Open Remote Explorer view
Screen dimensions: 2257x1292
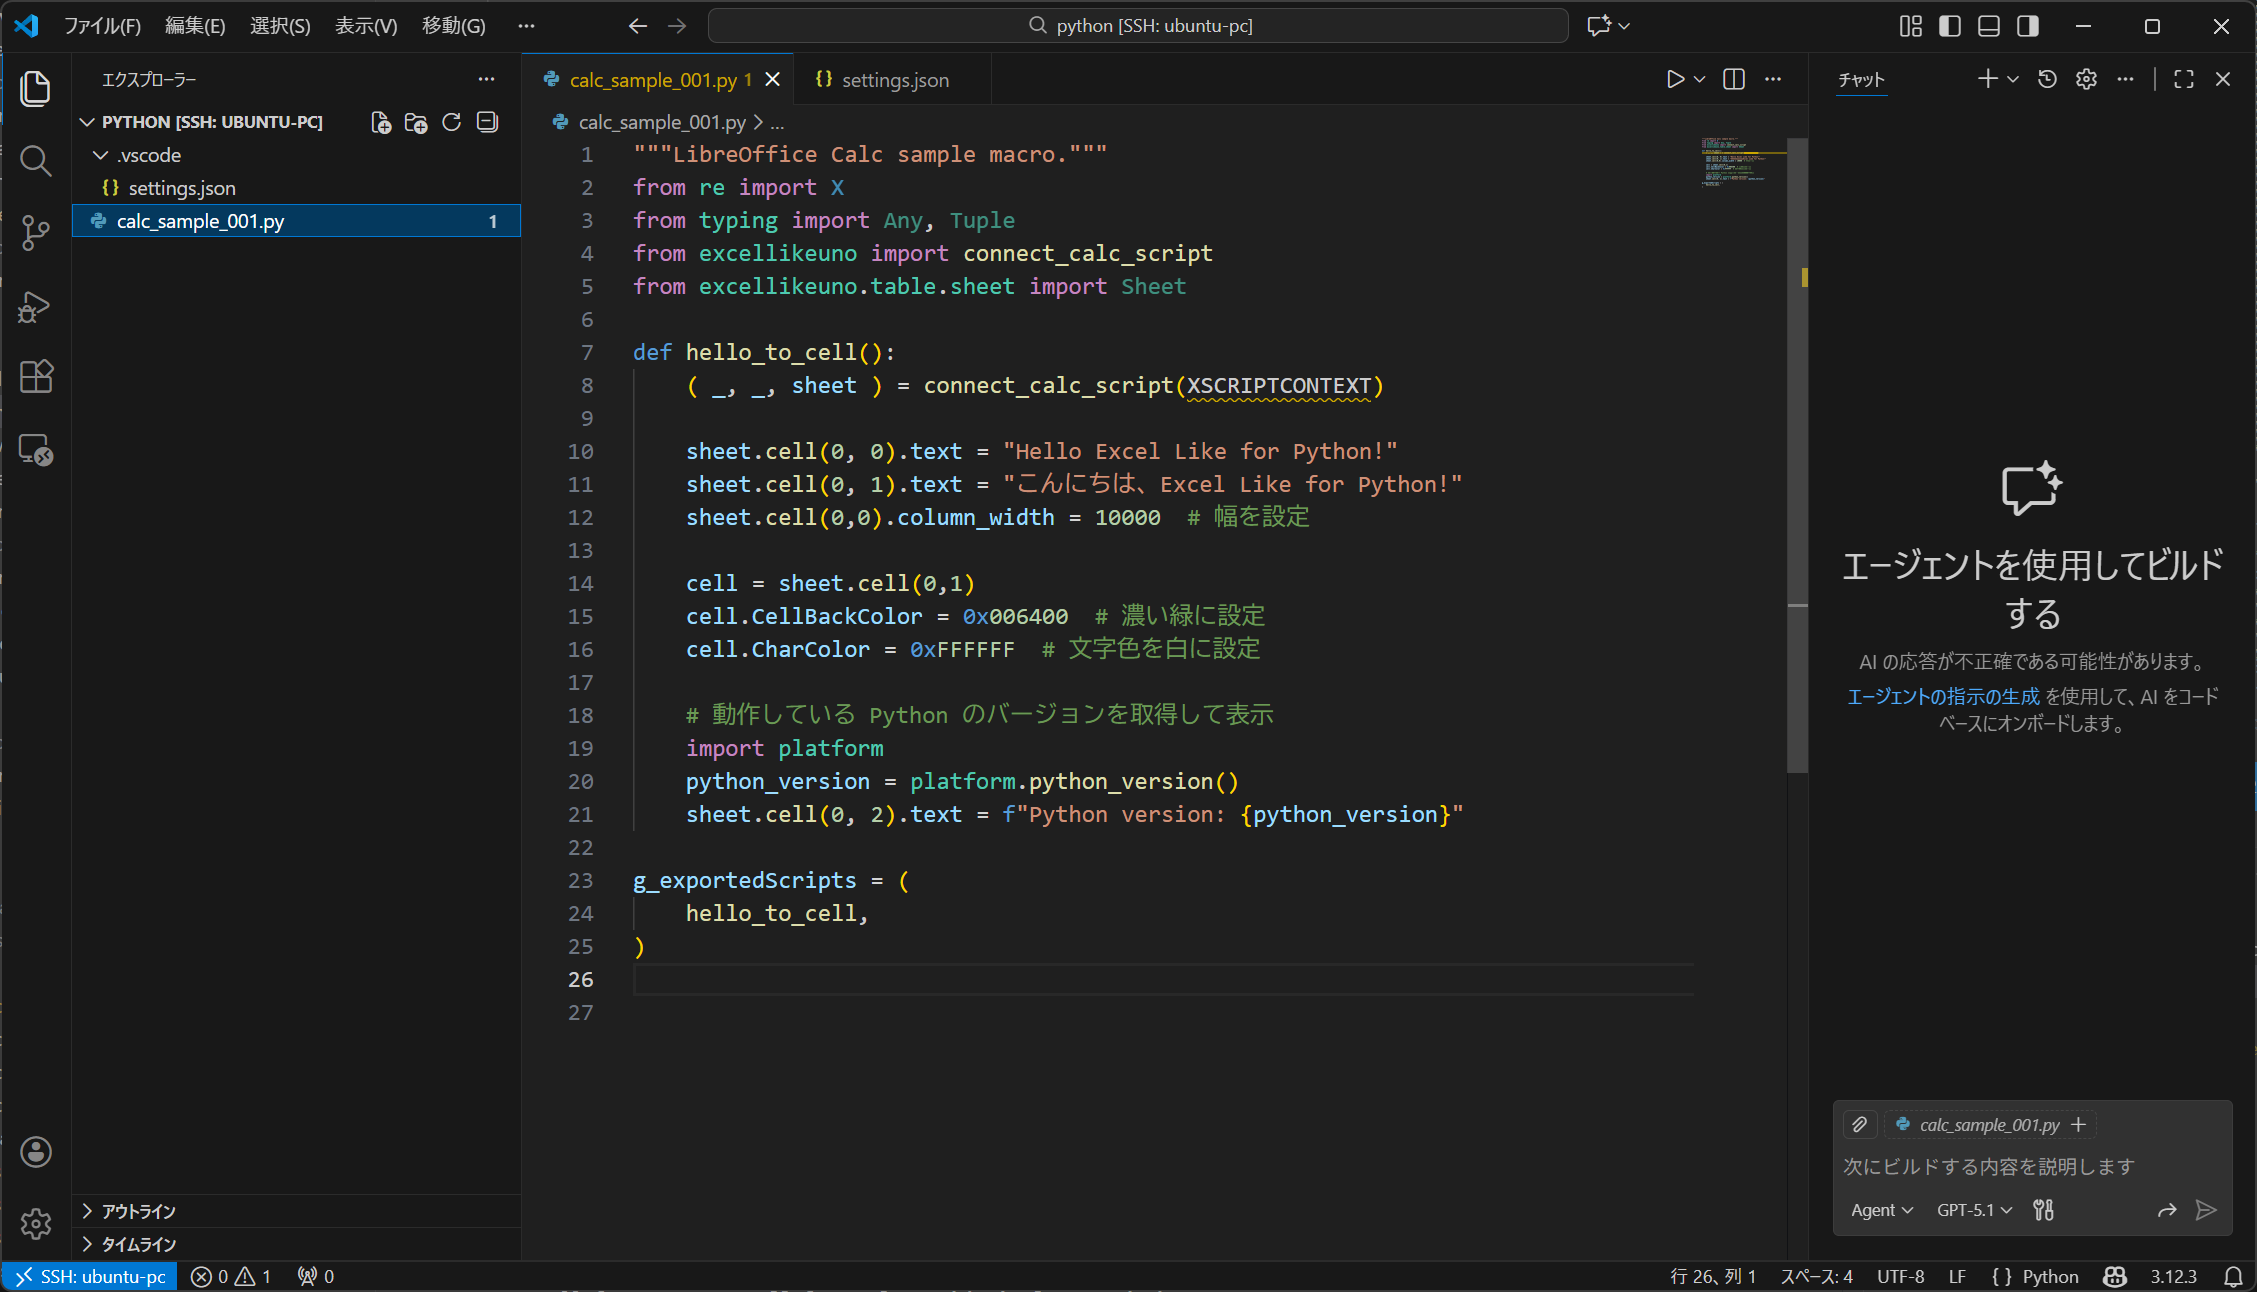coord(35,450)
